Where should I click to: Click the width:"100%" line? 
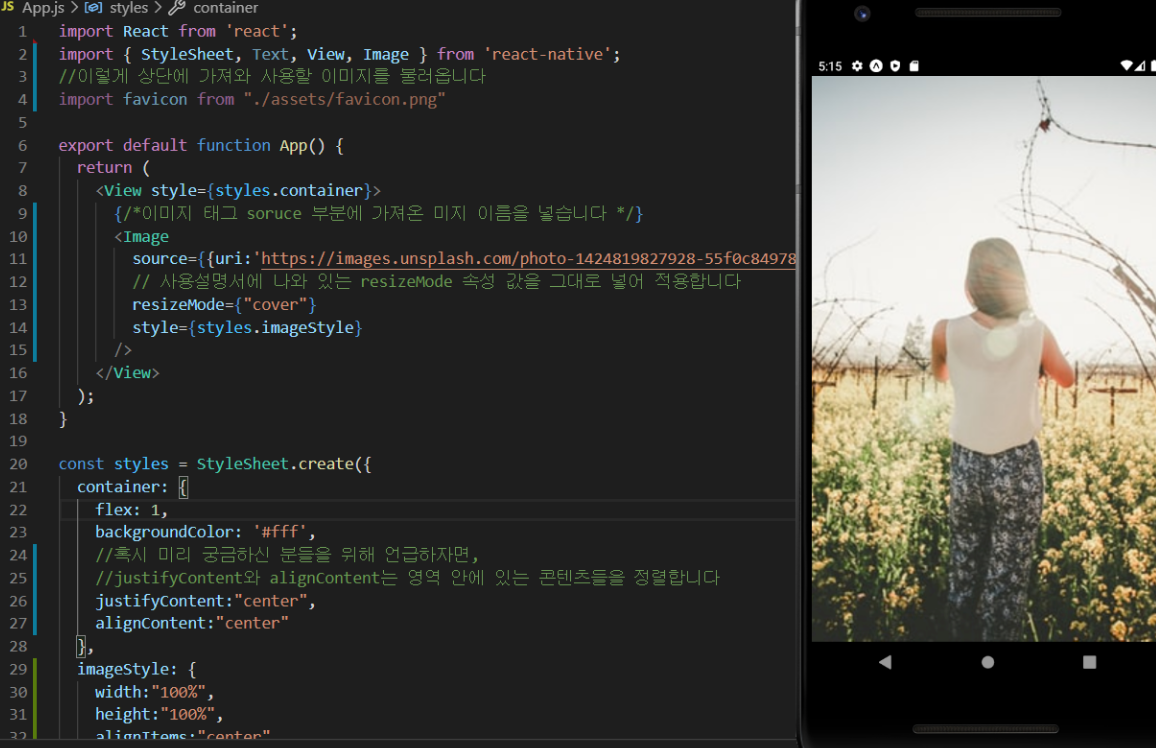154,692
